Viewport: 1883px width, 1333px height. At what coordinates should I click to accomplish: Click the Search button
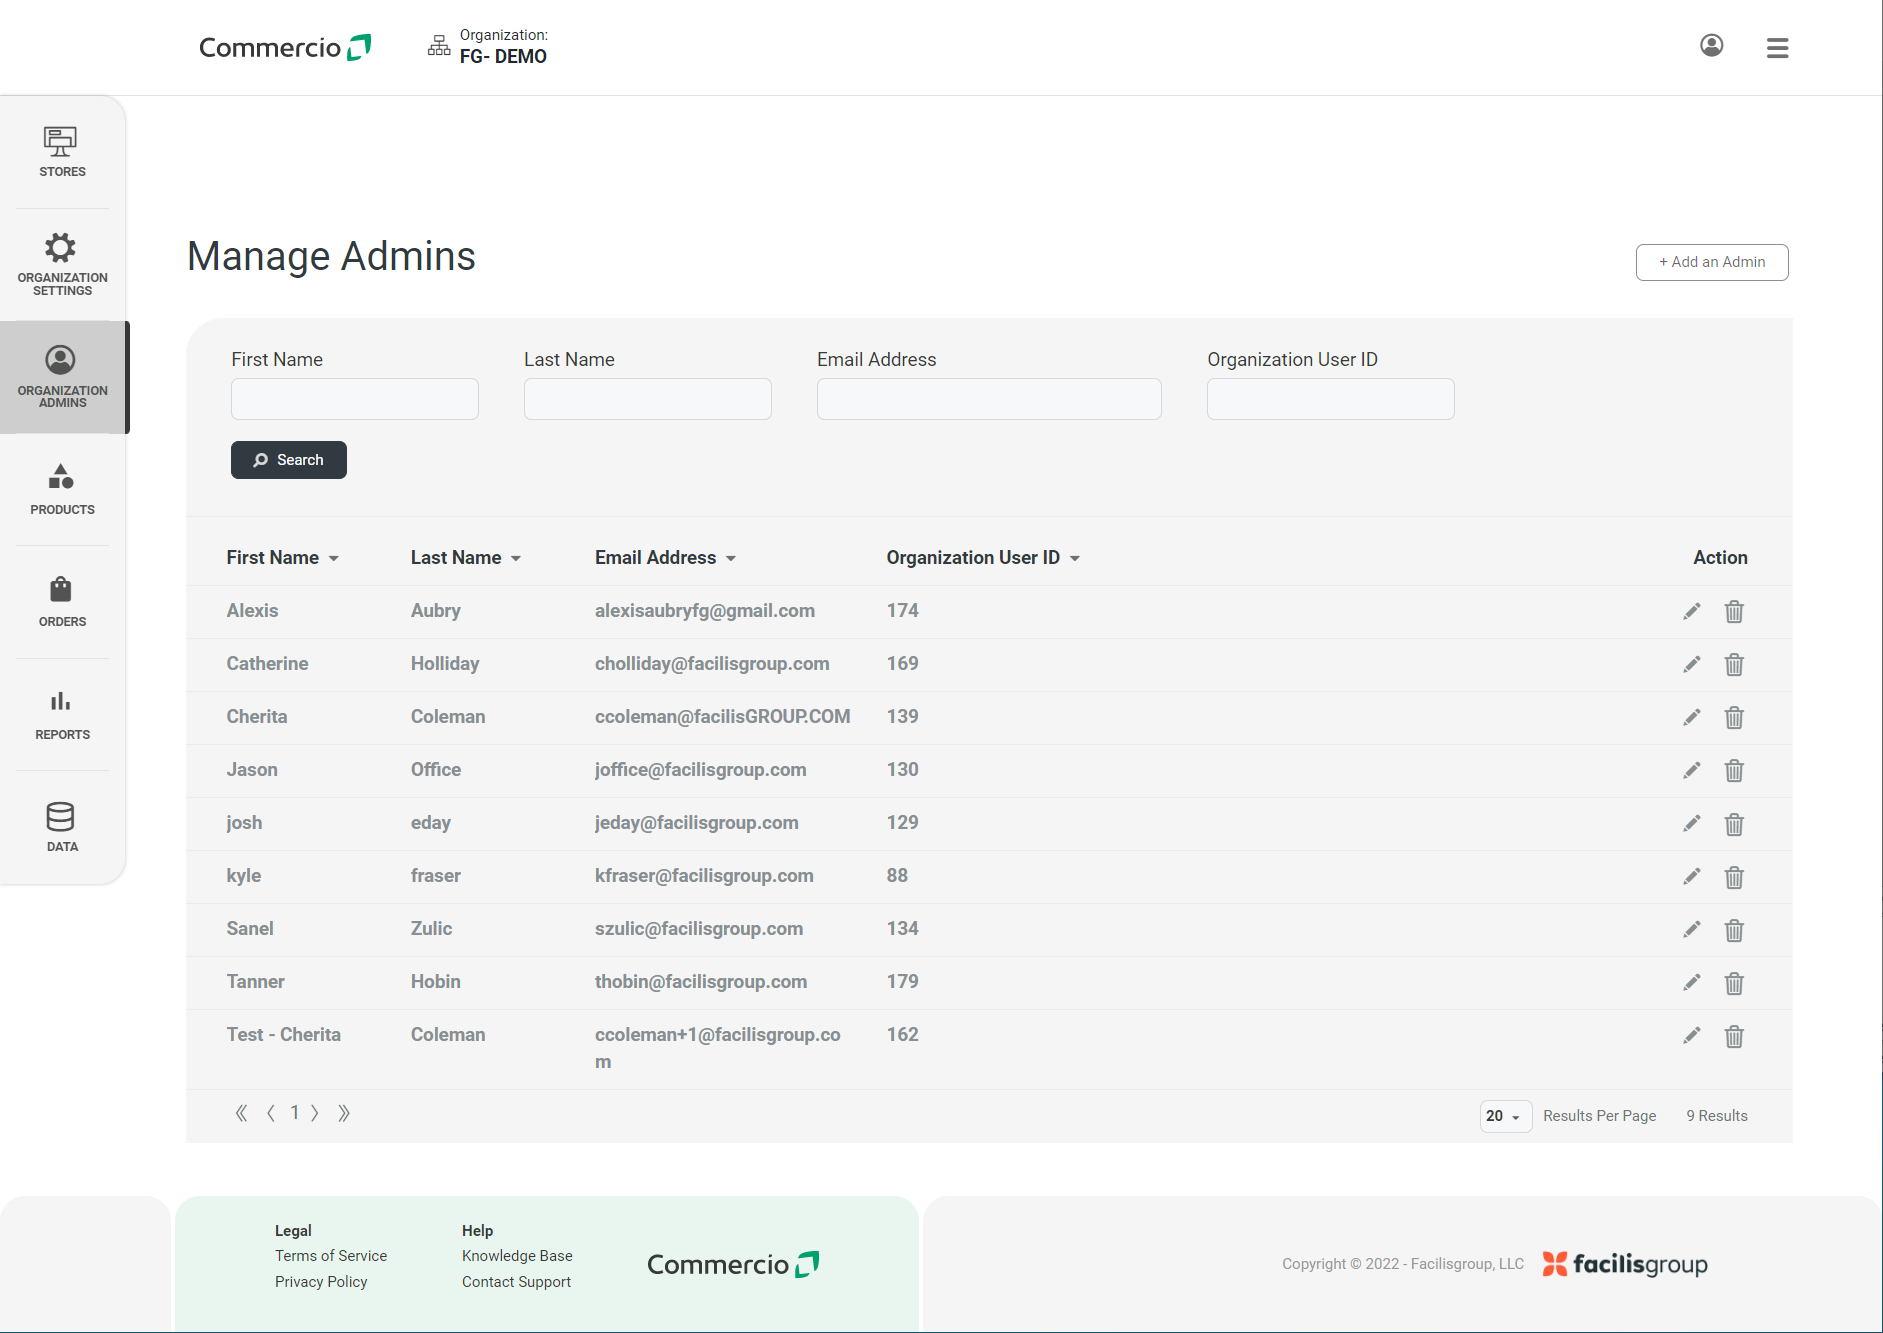[x=288, y=460]
